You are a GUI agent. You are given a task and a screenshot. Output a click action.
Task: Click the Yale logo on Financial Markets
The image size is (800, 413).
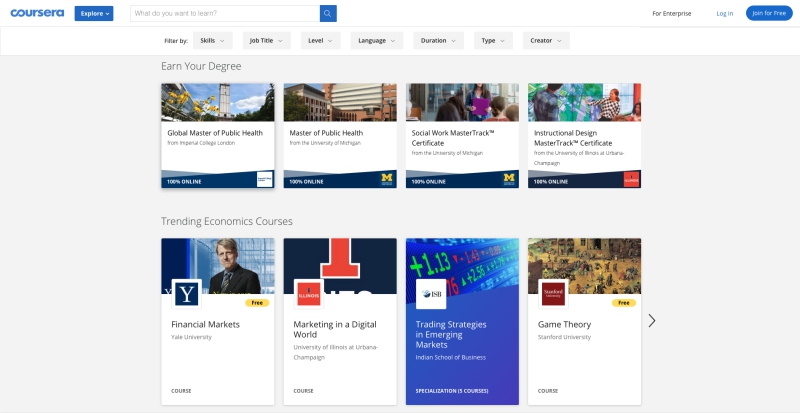point(186,294)
